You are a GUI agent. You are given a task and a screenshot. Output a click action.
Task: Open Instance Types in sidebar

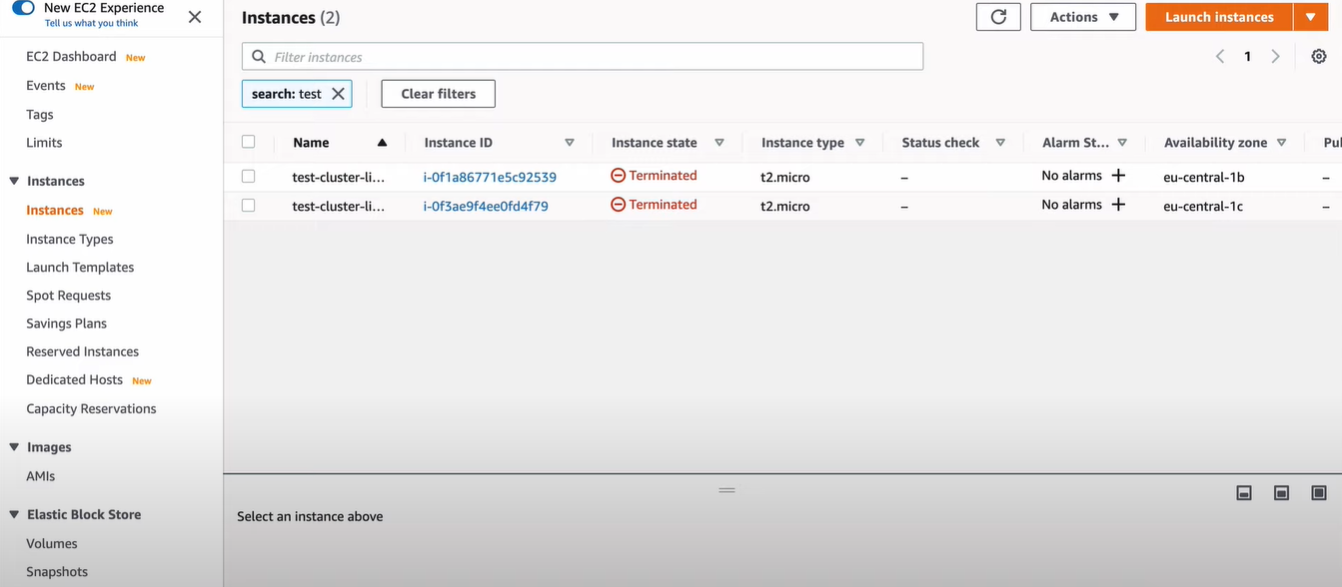(x=70, y=239)
